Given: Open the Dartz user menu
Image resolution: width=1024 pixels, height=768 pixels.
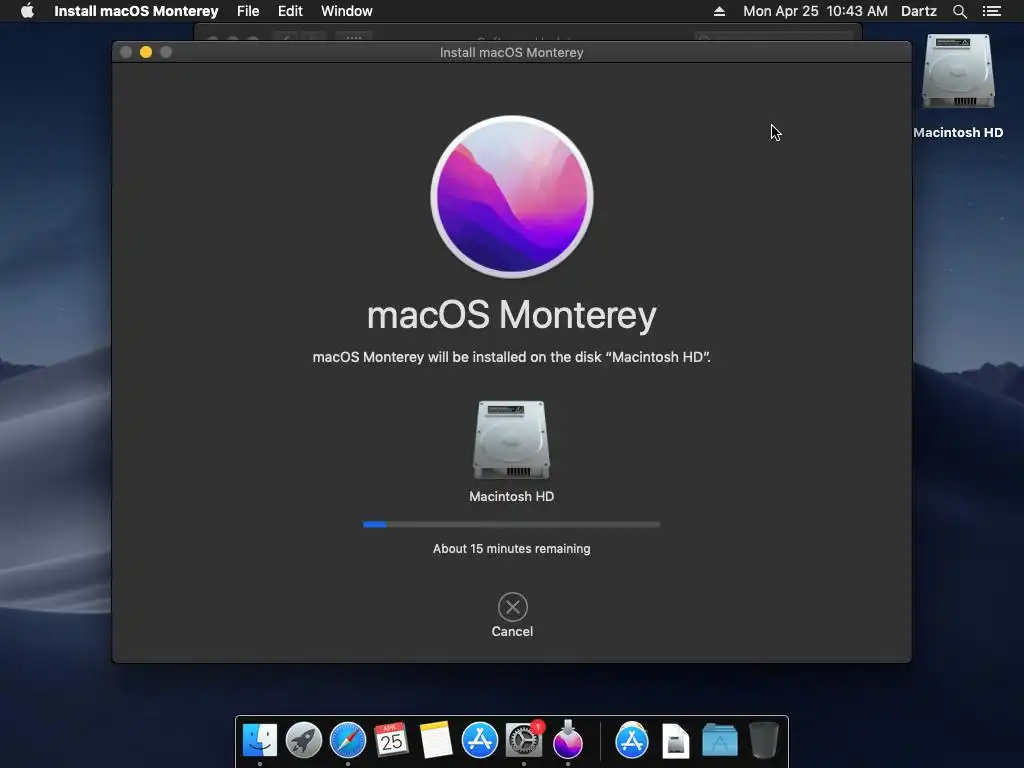Looking at the screenshot, I should [919, 11].
